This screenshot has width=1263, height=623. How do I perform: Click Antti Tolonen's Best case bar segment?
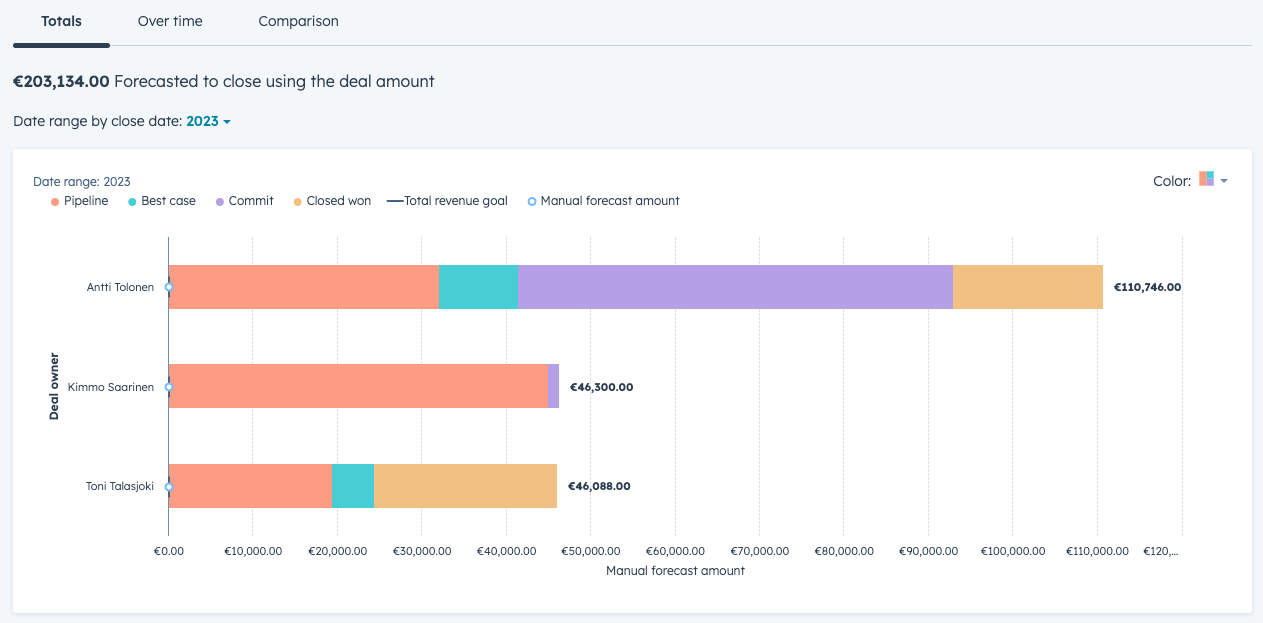coord(478,287)
